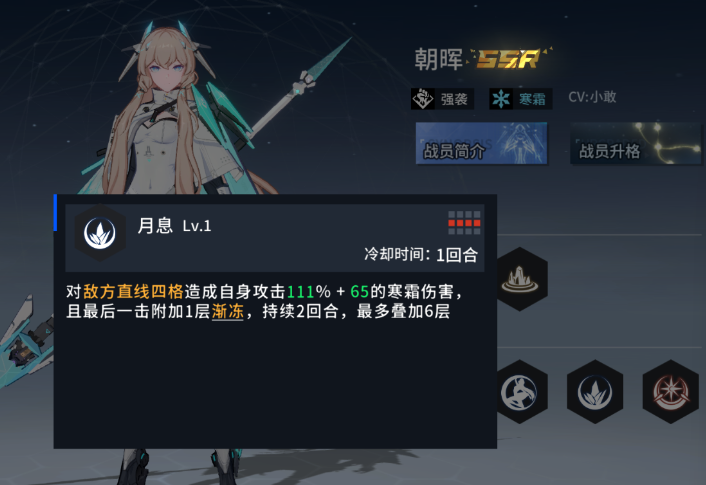706x485 pixels.
Task: Click the CV:小敢 voice actor label
Action: point(592,97)
